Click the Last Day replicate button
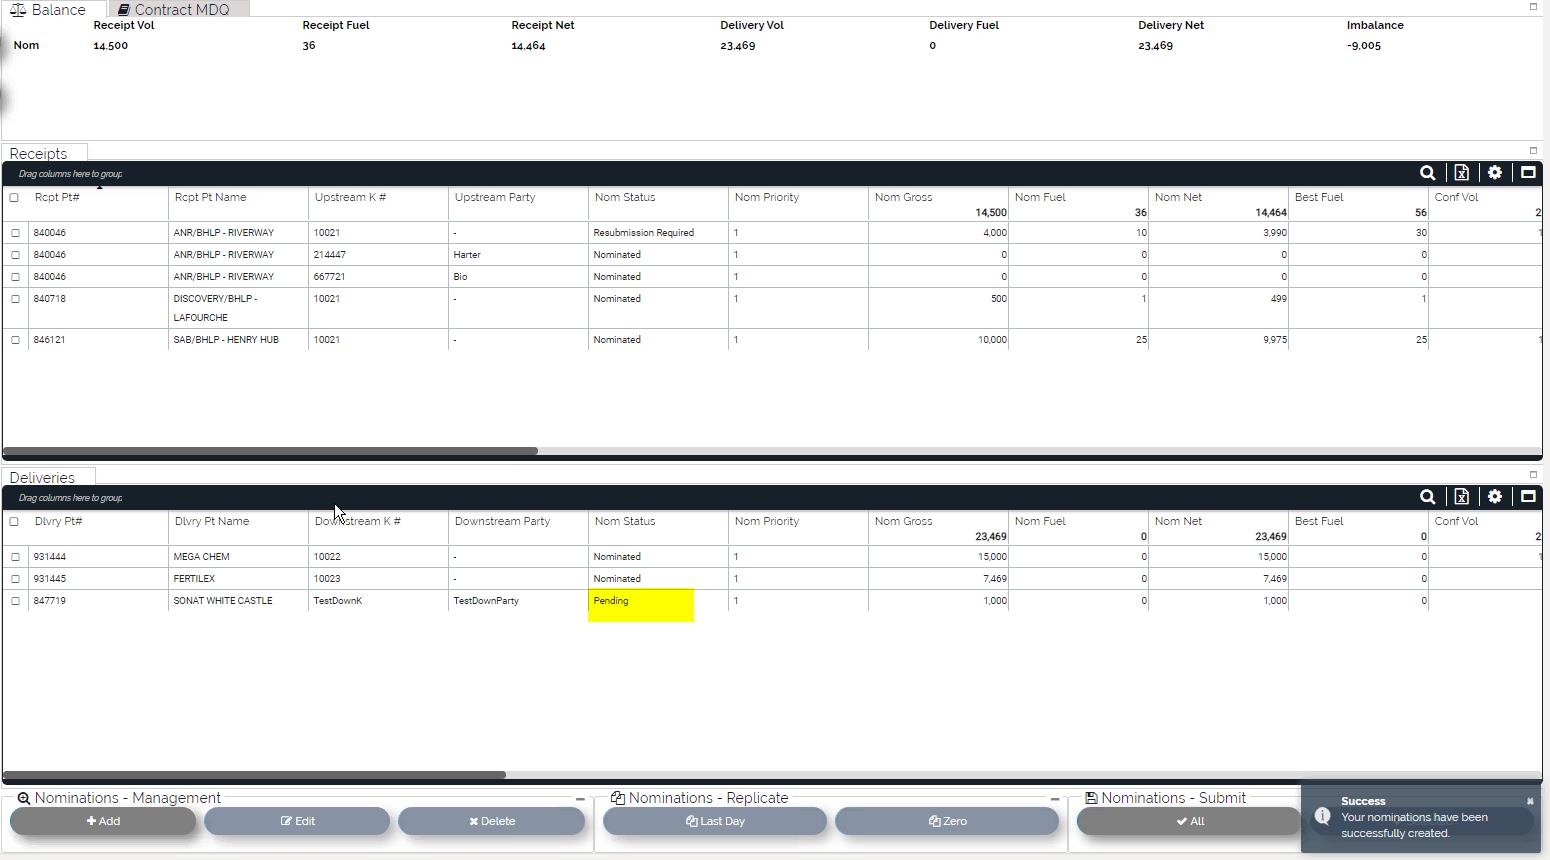 [x=715, y=821]
